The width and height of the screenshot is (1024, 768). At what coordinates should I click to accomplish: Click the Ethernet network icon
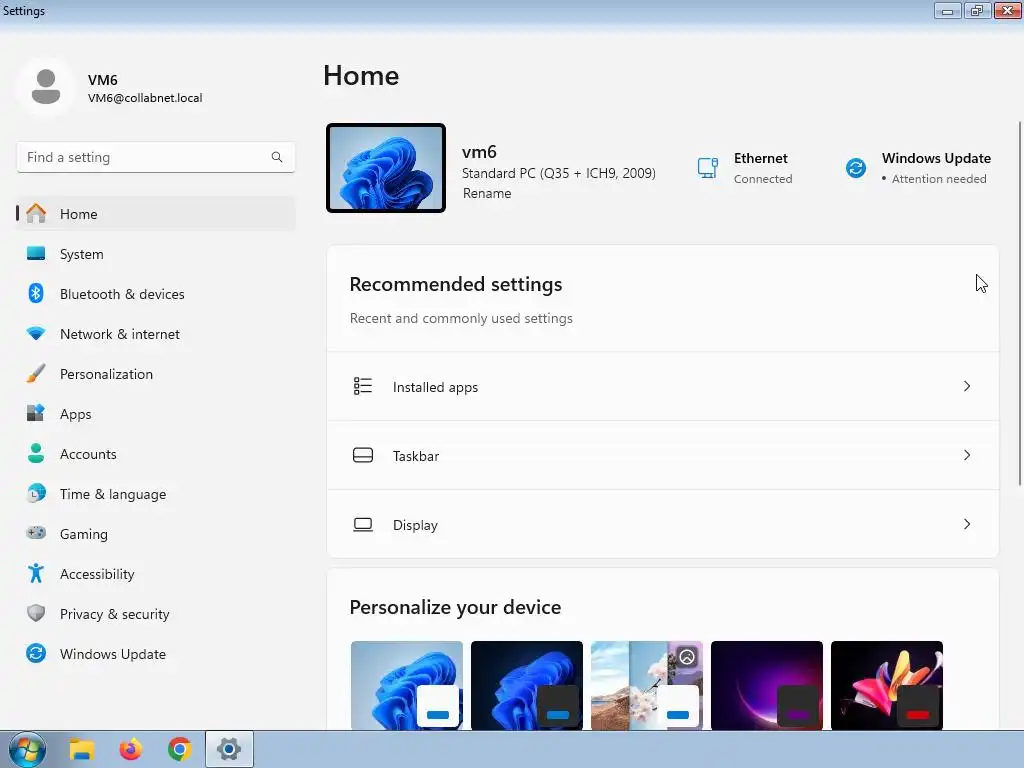(708, 168)
